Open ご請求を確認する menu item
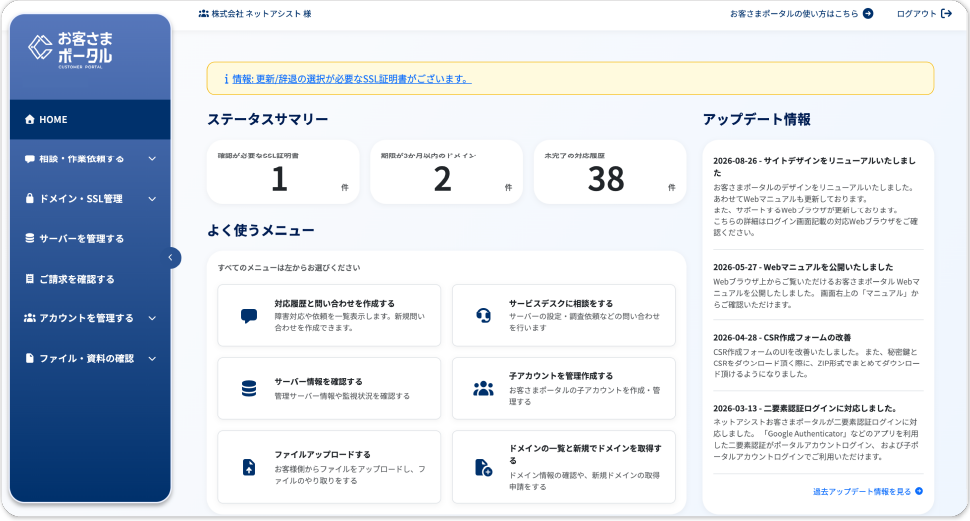 coord(90,279)
